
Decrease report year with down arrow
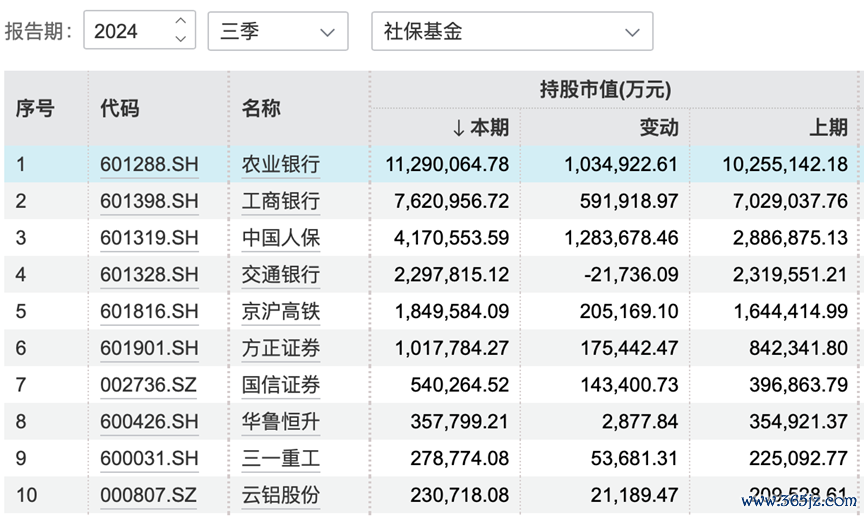pyautogui.click(x=180, y=39)
